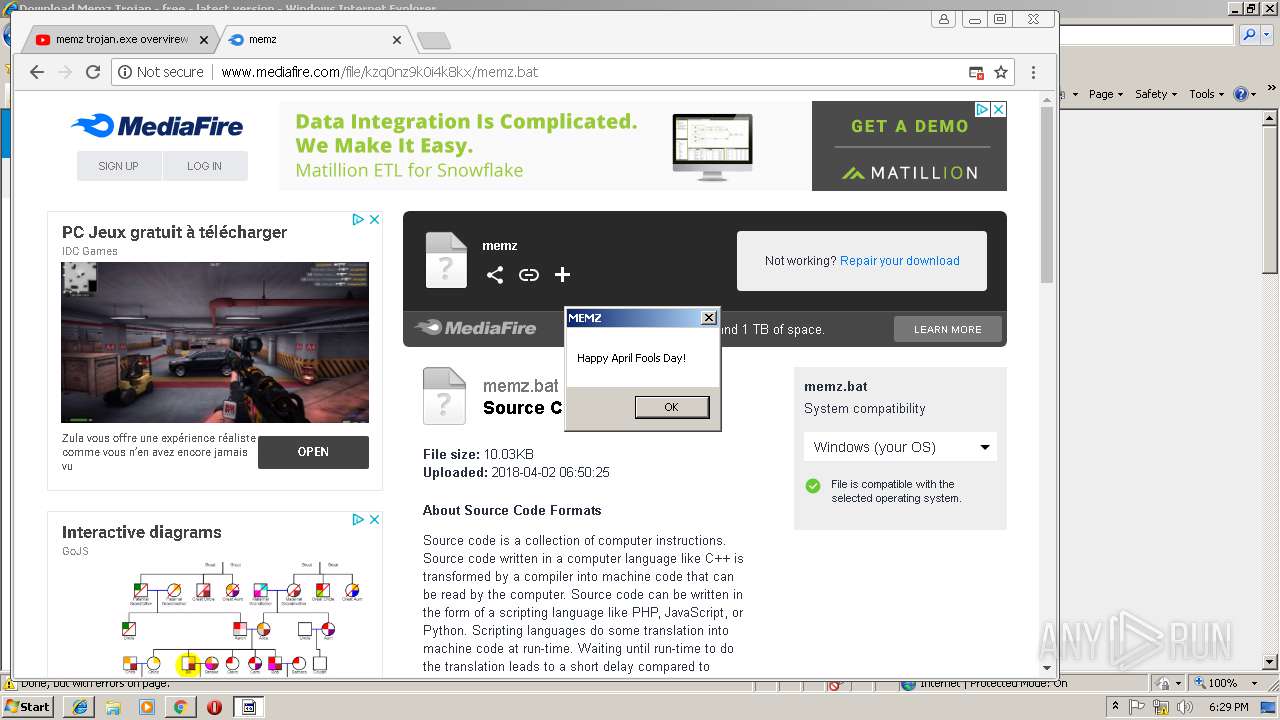
Task: Click the taskbar clock showing 6:29 PM
Action: click(1229, 707)
